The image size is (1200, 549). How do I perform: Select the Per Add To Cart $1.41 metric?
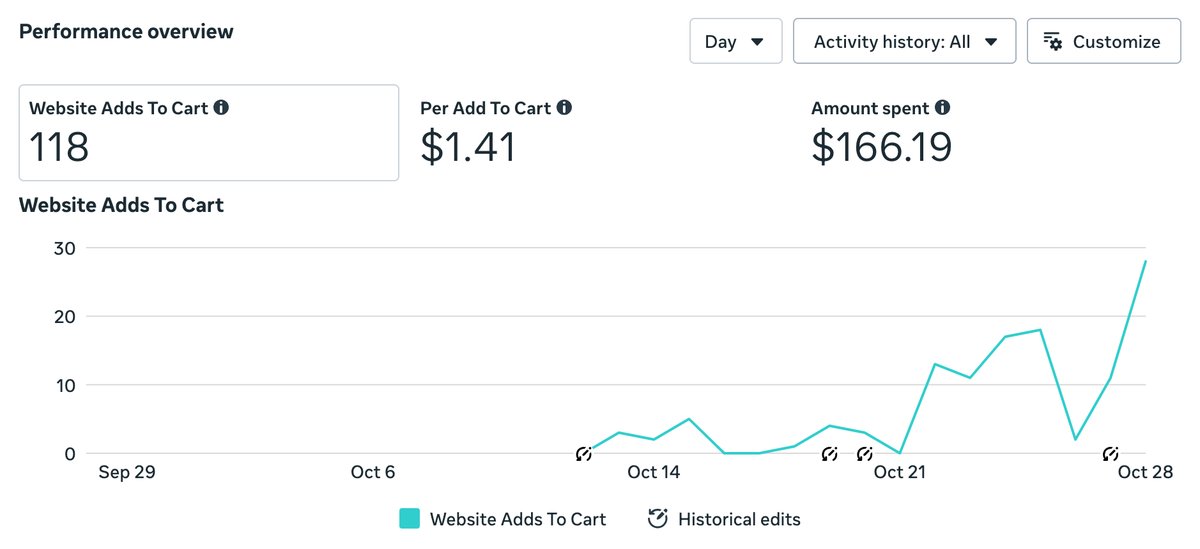(496, 133)
